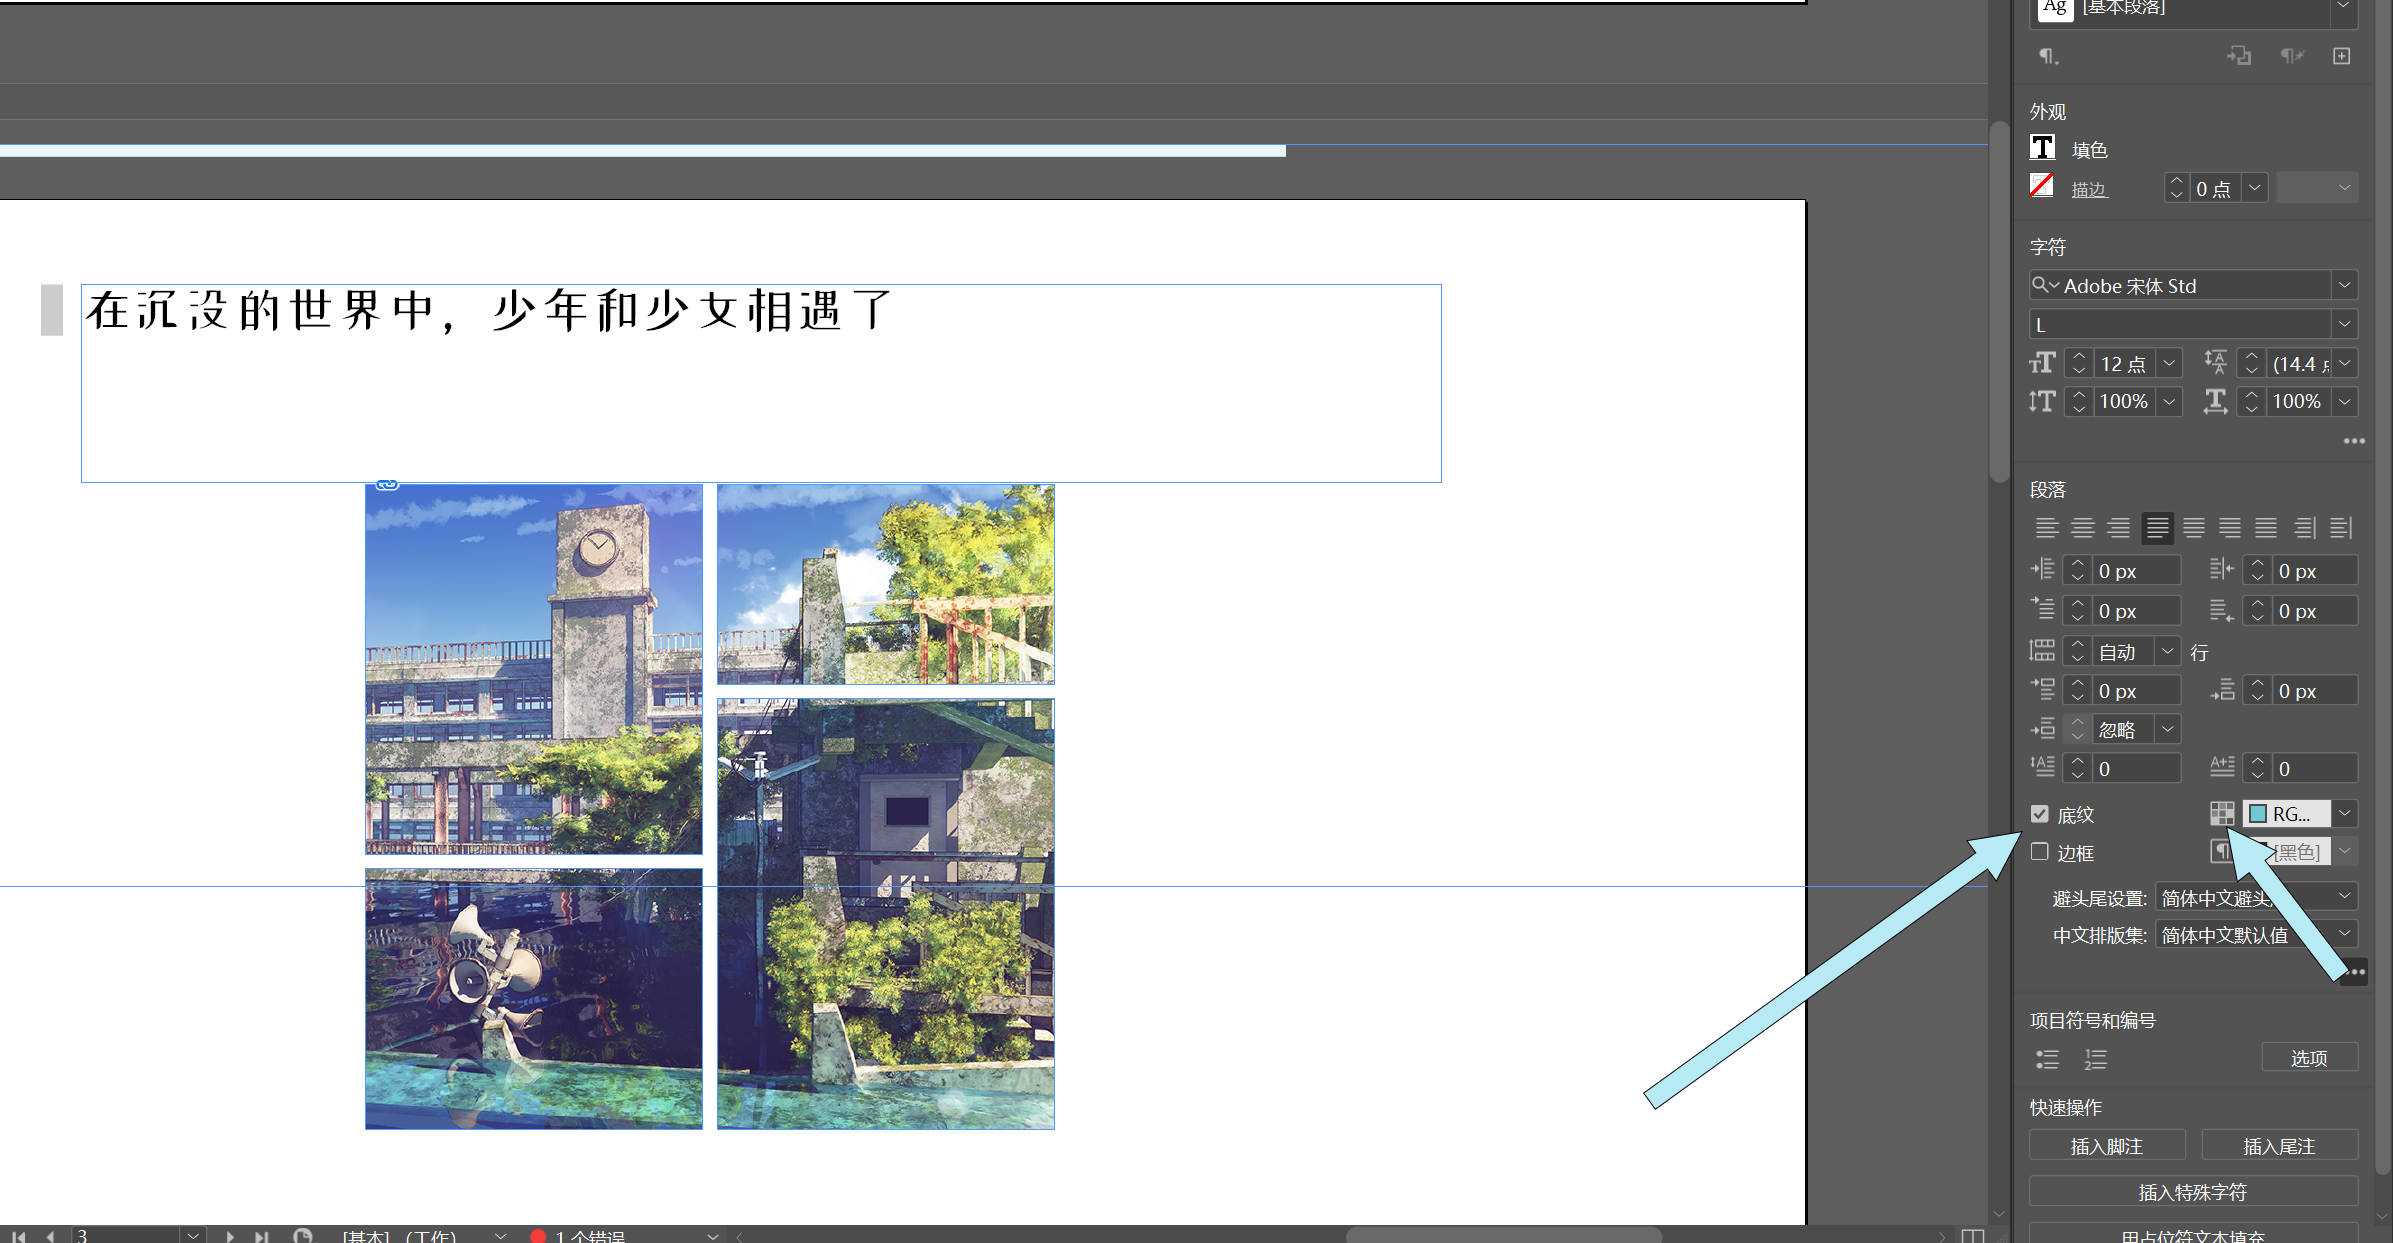Click the clock tower image thumbnail
Screen dimensions: 2393x1243
tap(533, 668)
